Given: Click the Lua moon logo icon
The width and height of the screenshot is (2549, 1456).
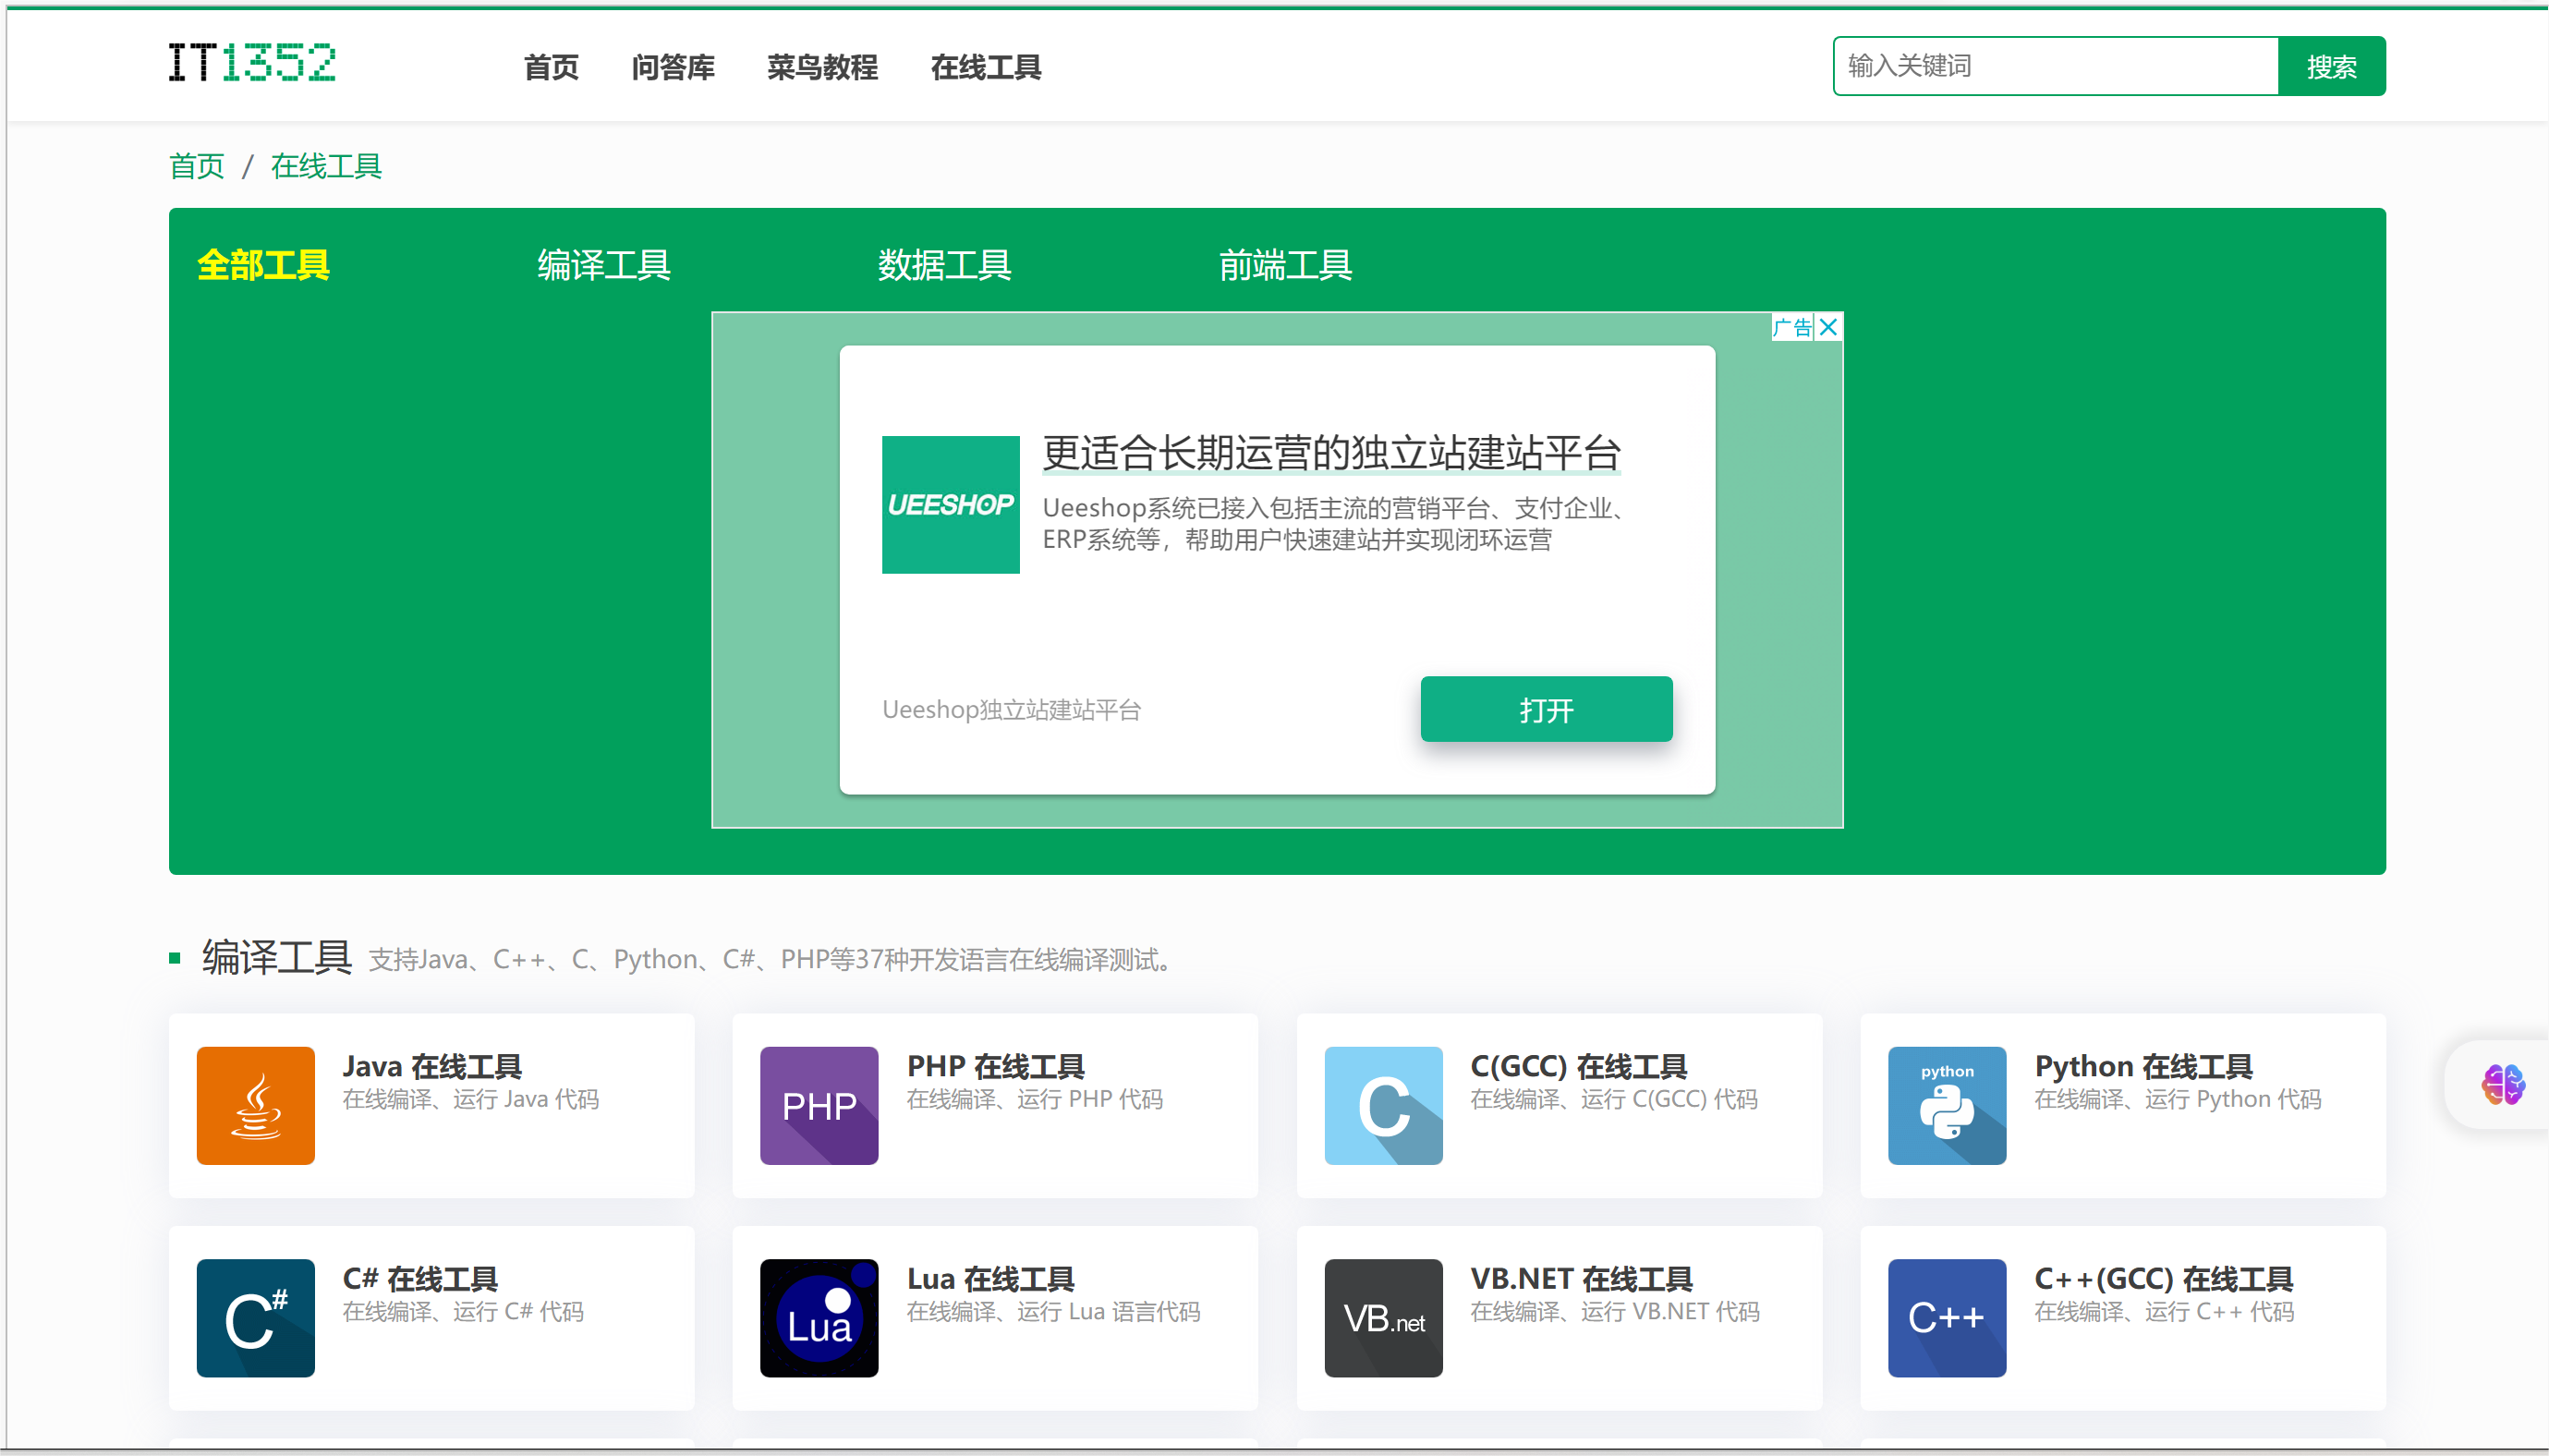Looking at the screenshot, I should click(818, 1317).
